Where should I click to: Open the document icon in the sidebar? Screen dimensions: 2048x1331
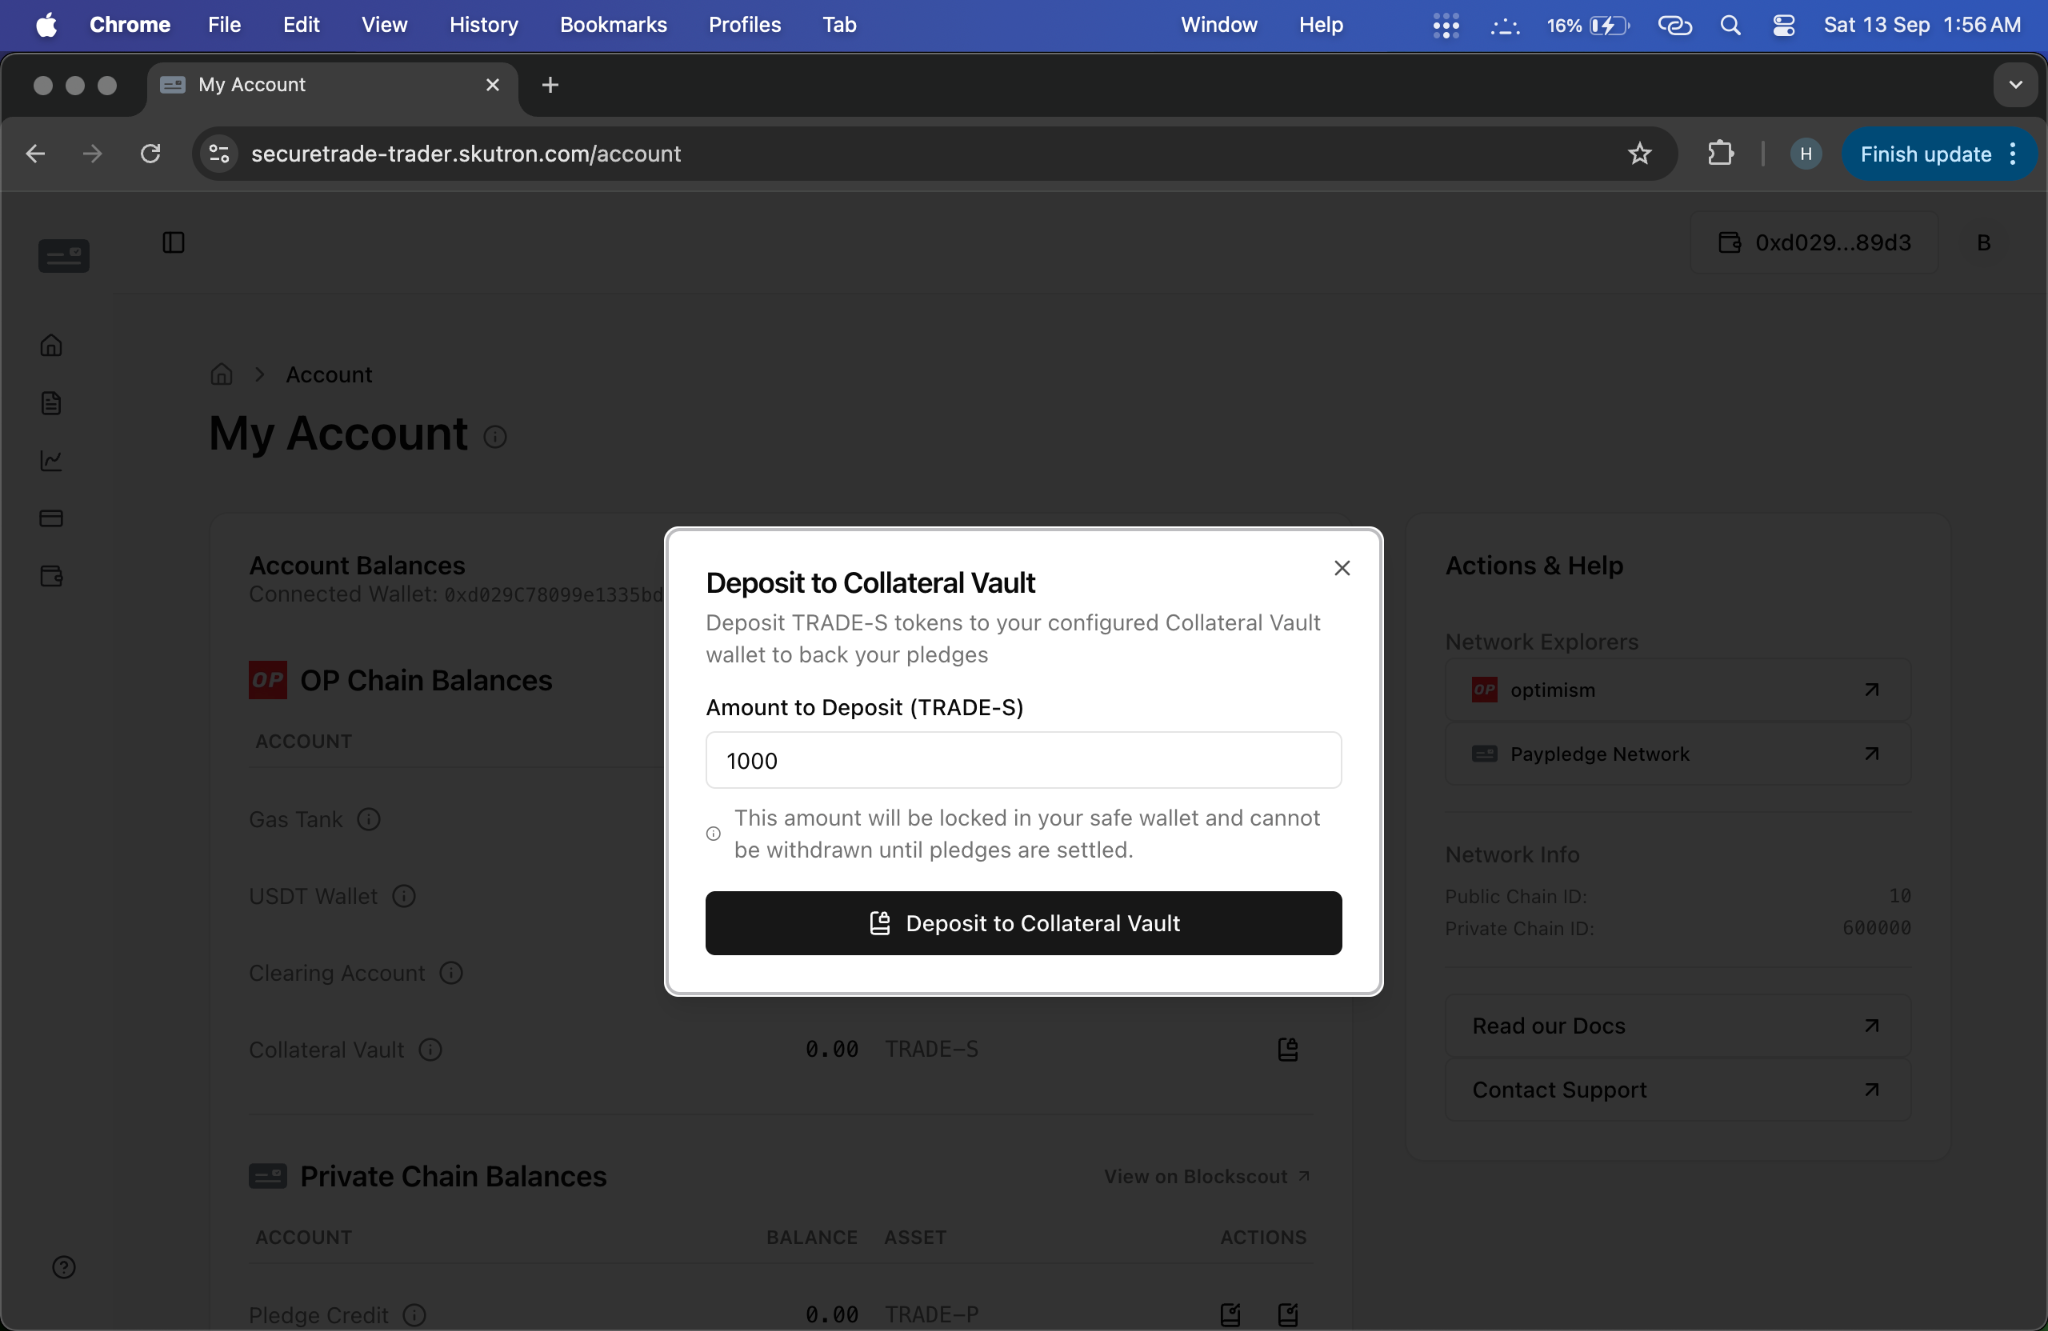[x=51, y=403]
